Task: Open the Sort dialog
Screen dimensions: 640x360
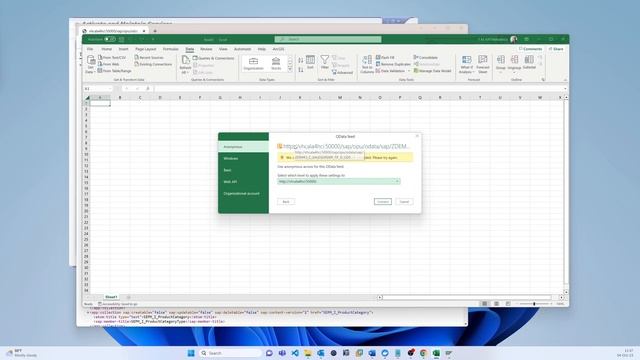Action: click(x=310, y=62)
